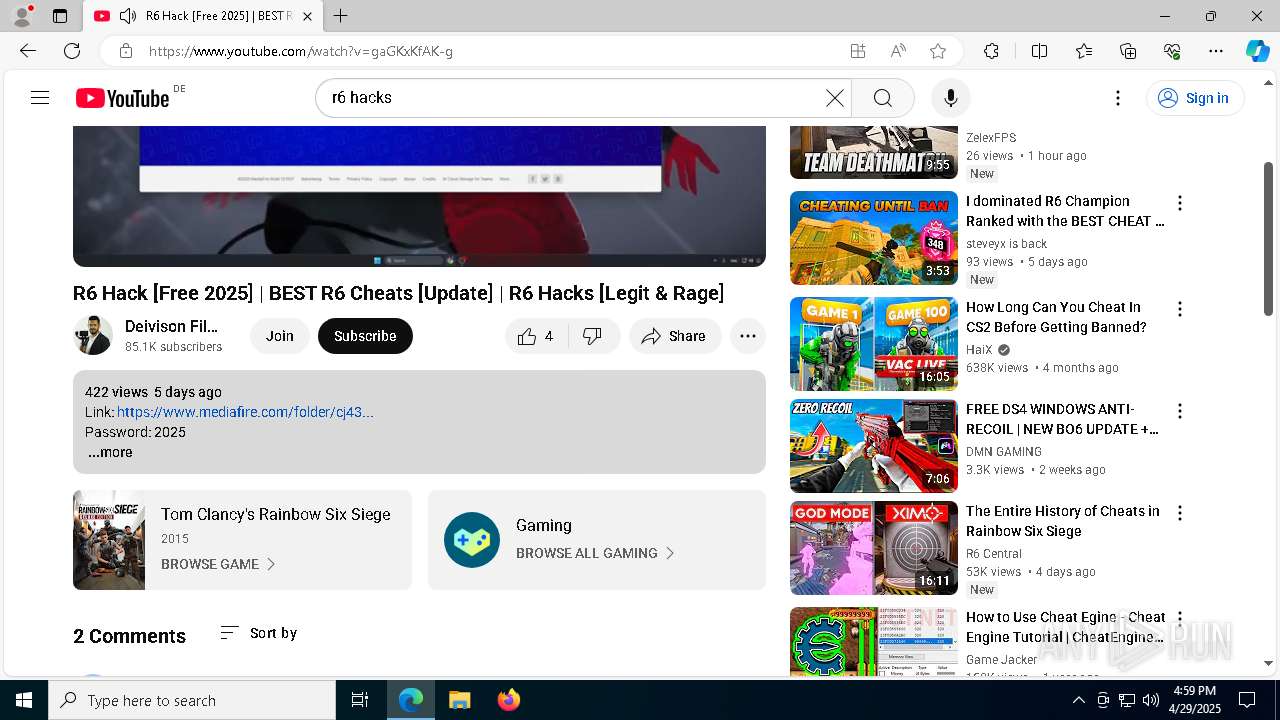Mute the tab via speaker icon
Screen dimensions: 1280x720
pos(128,16)
